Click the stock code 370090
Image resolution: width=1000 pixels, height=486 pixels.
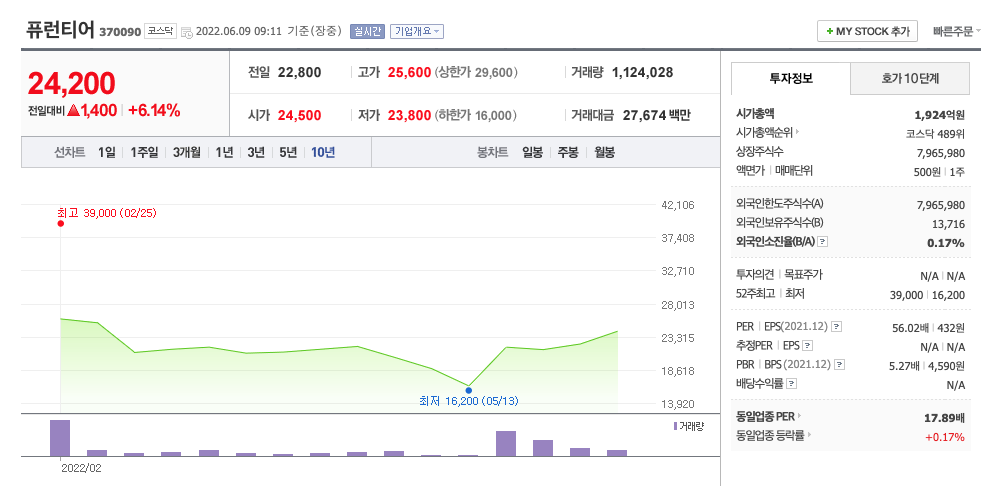(120, 32)
